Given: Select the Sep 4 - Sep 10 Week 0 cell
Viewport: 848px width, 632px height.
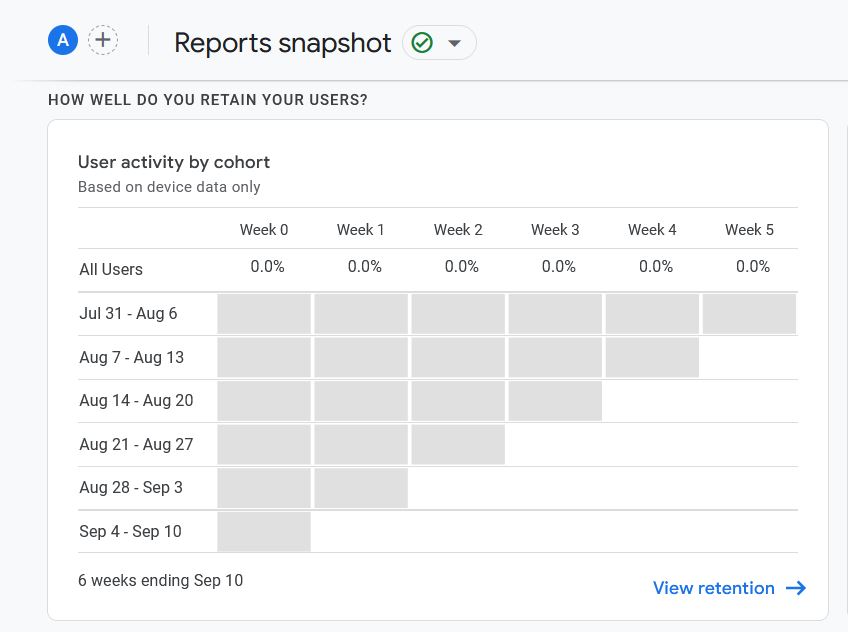Looking at the screenshot, I should [x=264, y=531].
